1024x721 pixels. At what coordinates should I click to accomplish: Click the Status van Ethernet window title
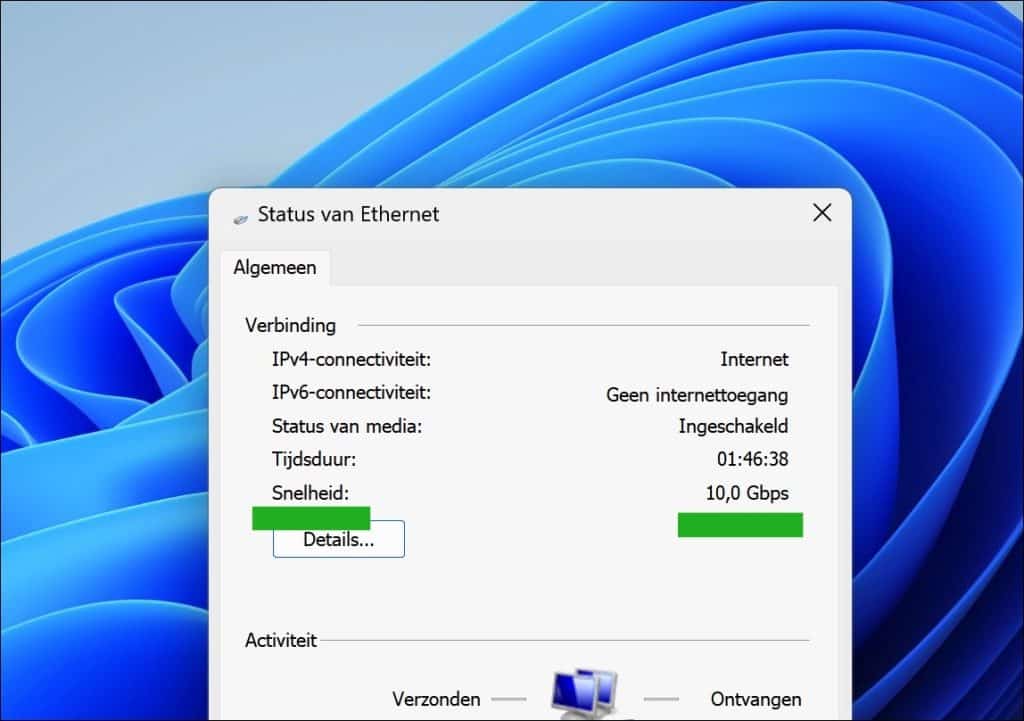[x=348, y=214]
